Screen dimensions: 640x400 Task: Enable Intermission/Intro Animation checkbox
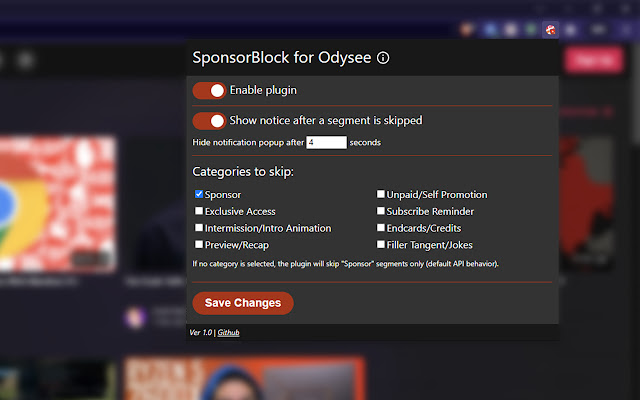199,228
